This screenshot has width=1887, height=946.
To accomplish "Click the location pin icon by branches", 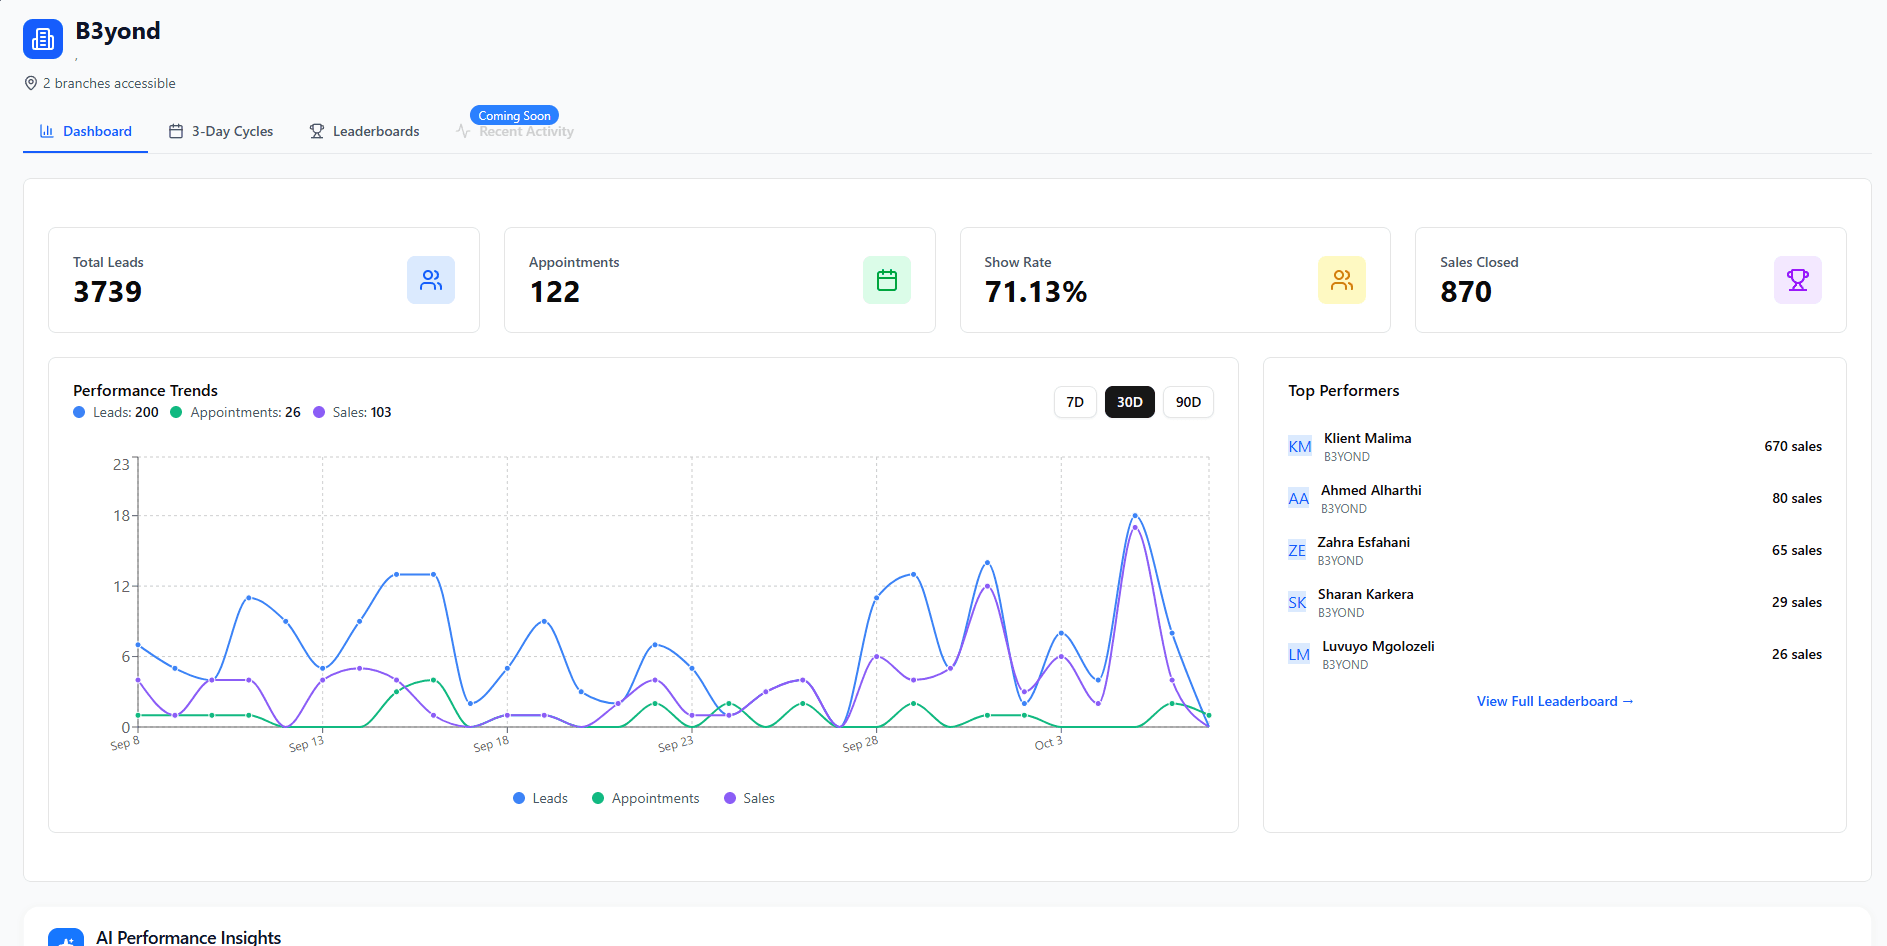I will point(31,83).
